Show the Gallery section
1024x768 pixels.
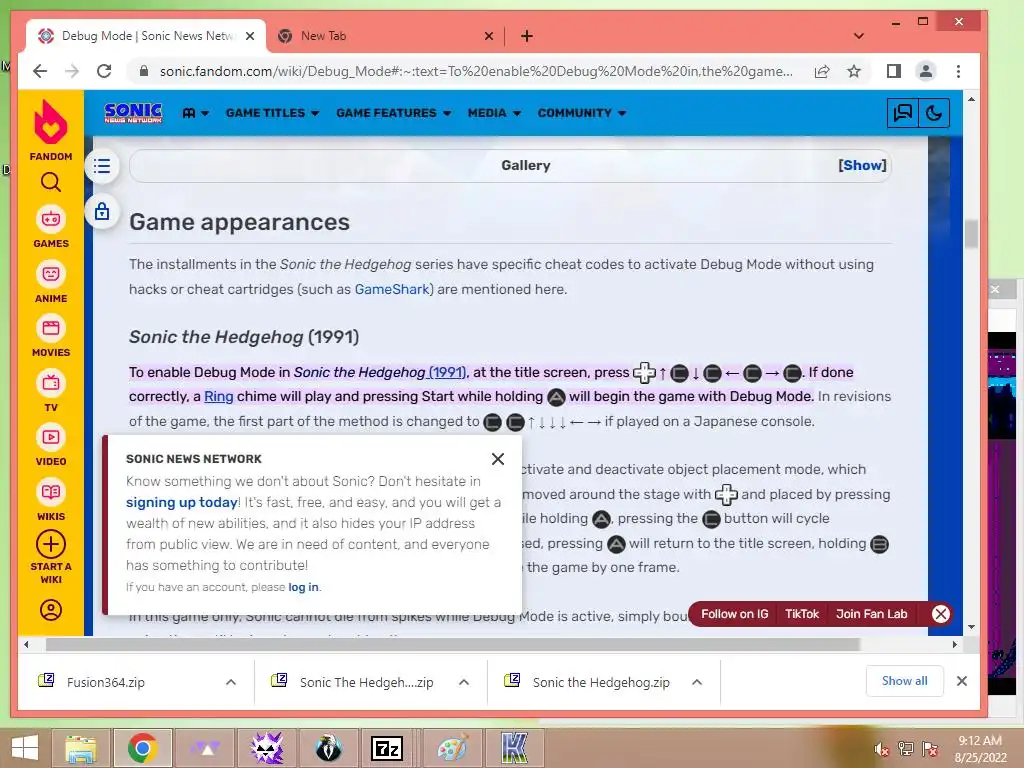pyautogui.click(x=862, y=166)
